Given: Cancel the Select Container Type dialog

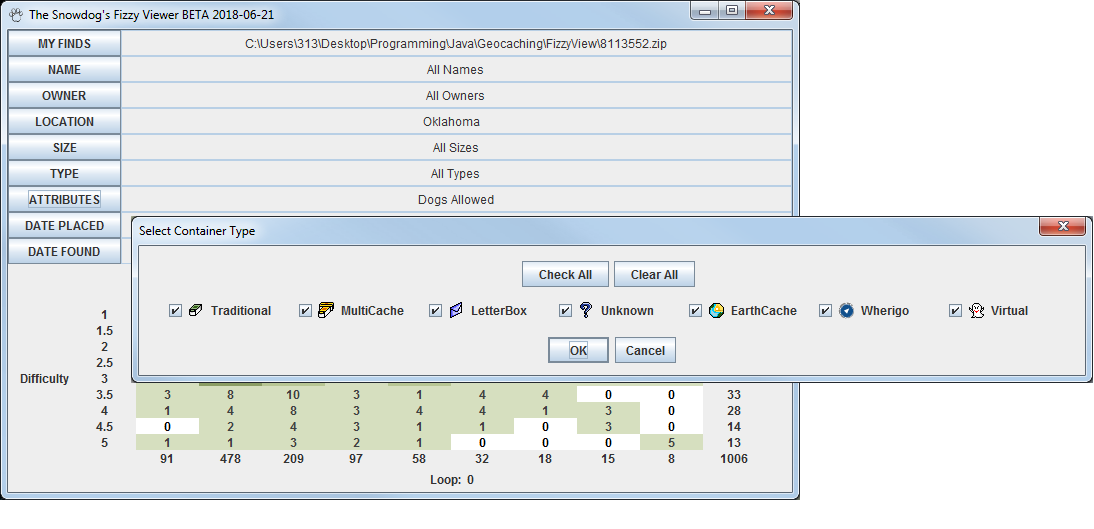Looking at the screenshot, I should (645, 350).
